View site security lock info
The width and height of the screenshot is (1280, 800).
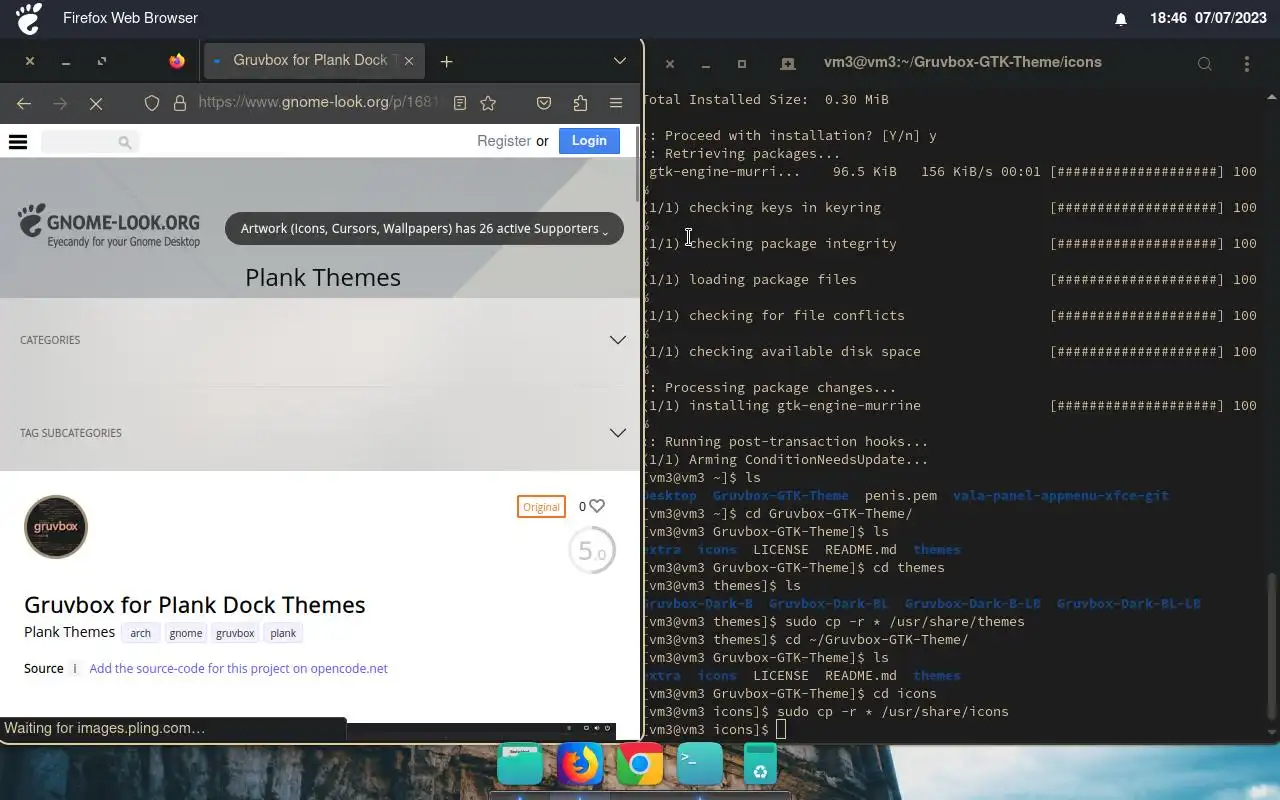pos(180,103)
